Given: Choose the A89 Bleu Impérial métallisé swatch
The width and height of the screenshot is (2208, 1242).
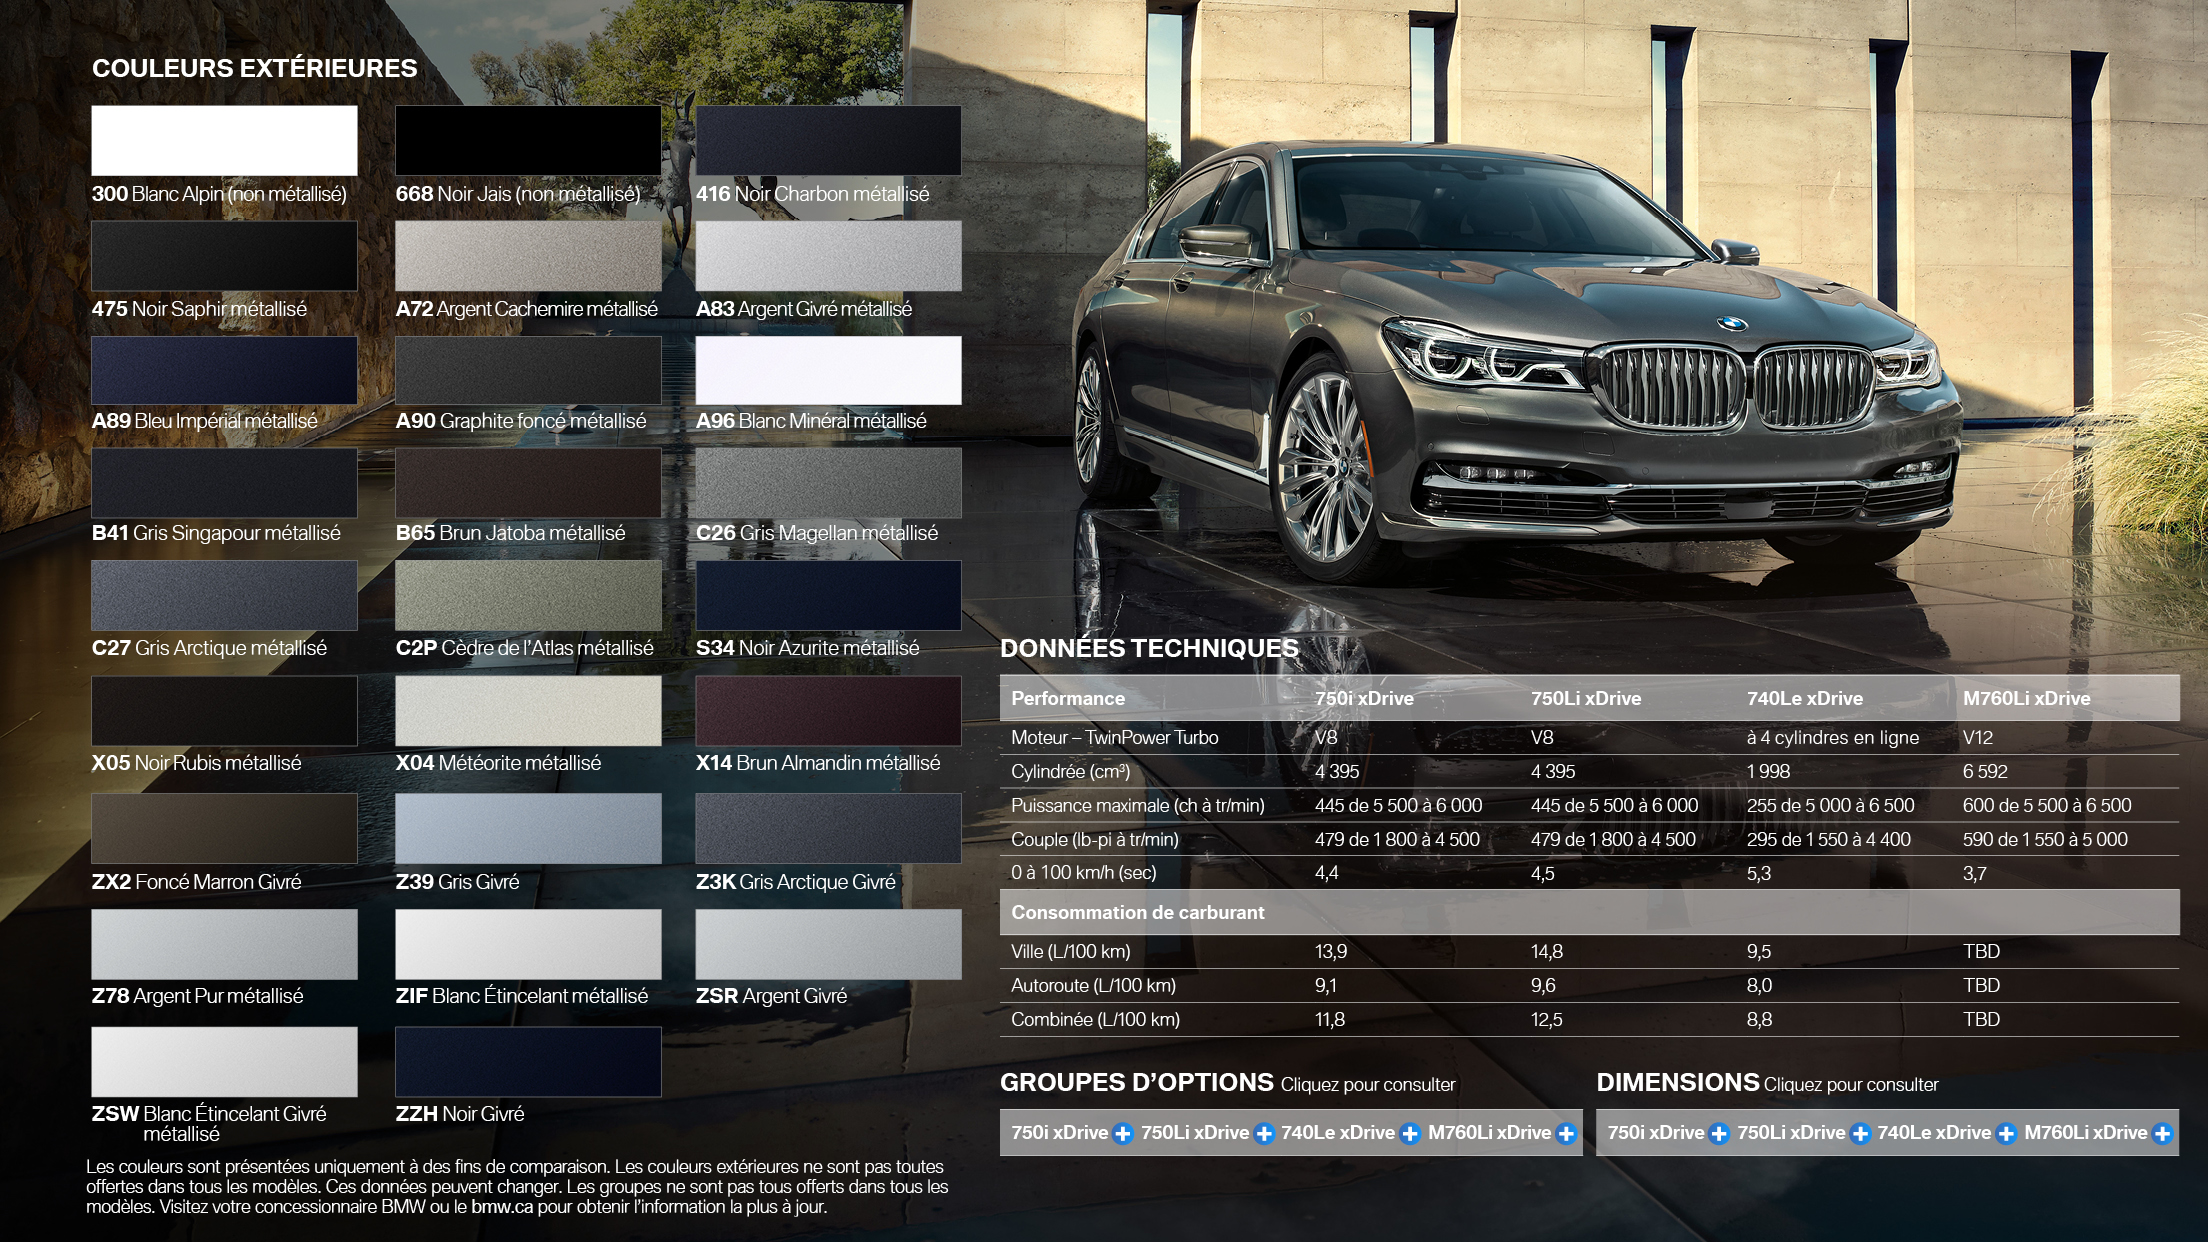Looking at the screenshot, I should pos(224,370).
